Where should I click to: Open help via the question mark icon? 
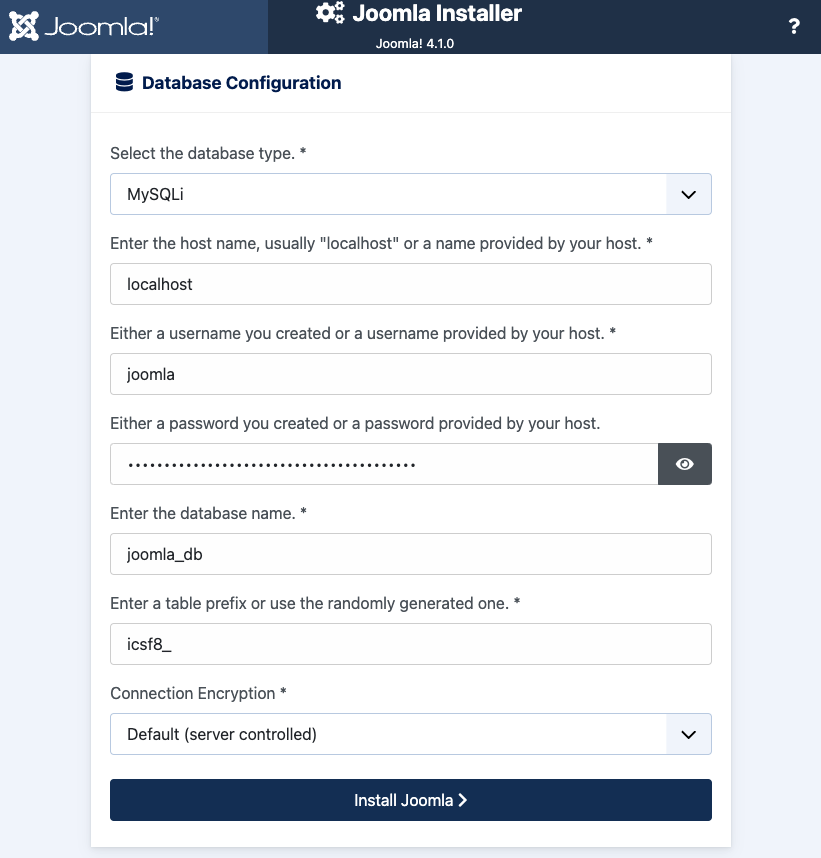(x=794, y=27)
